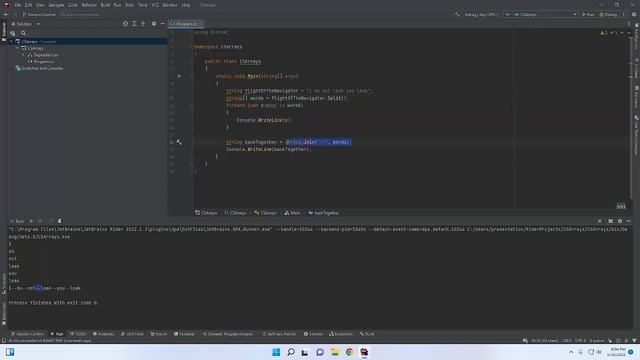Screen dimensions: 640x360
Task: Open the Dynamic Program Analysis tab
Action: pos(228,334)
